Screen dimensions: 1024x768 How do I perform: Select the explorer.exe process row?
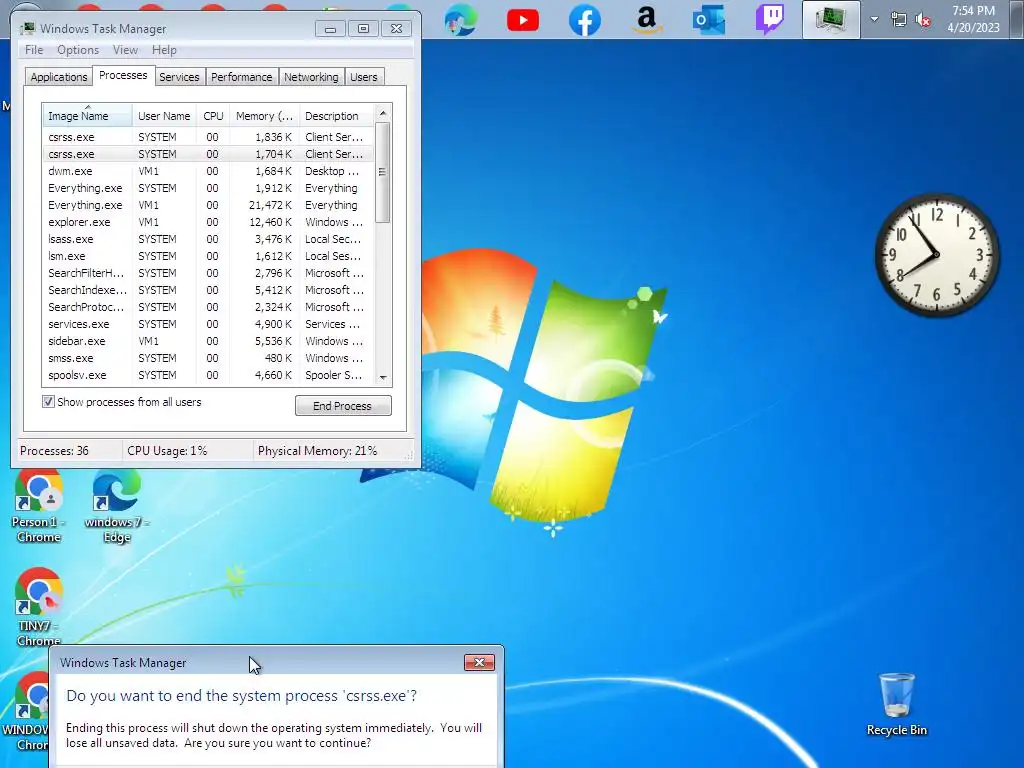pos(208,222)
